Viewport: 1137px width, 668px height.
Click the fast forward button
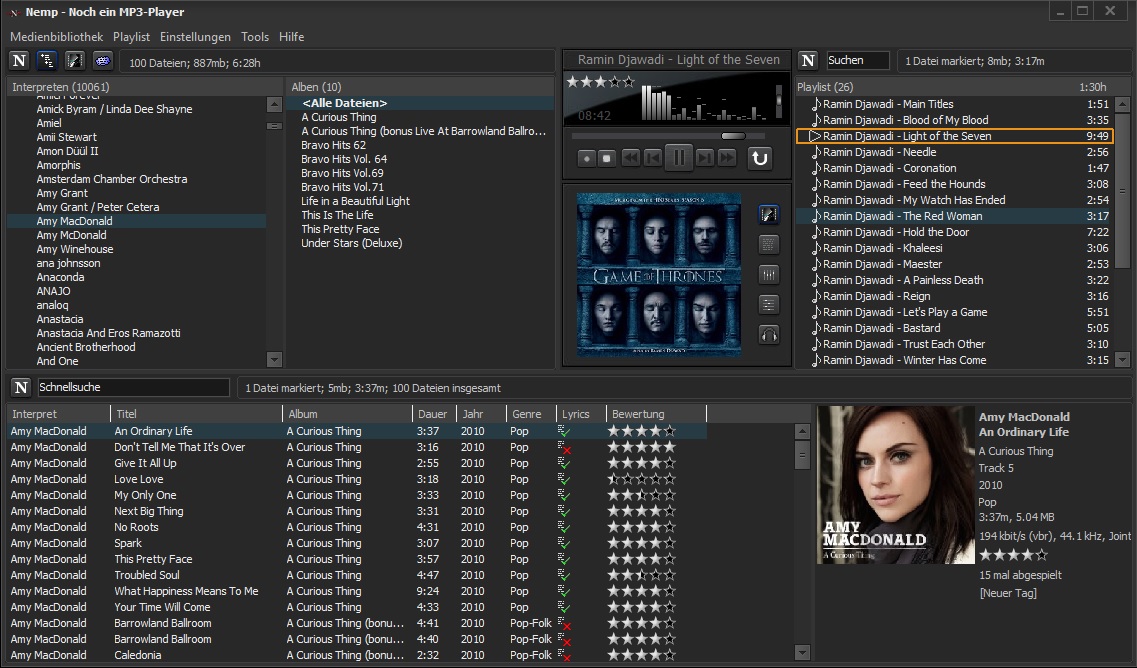pos(727,158)
